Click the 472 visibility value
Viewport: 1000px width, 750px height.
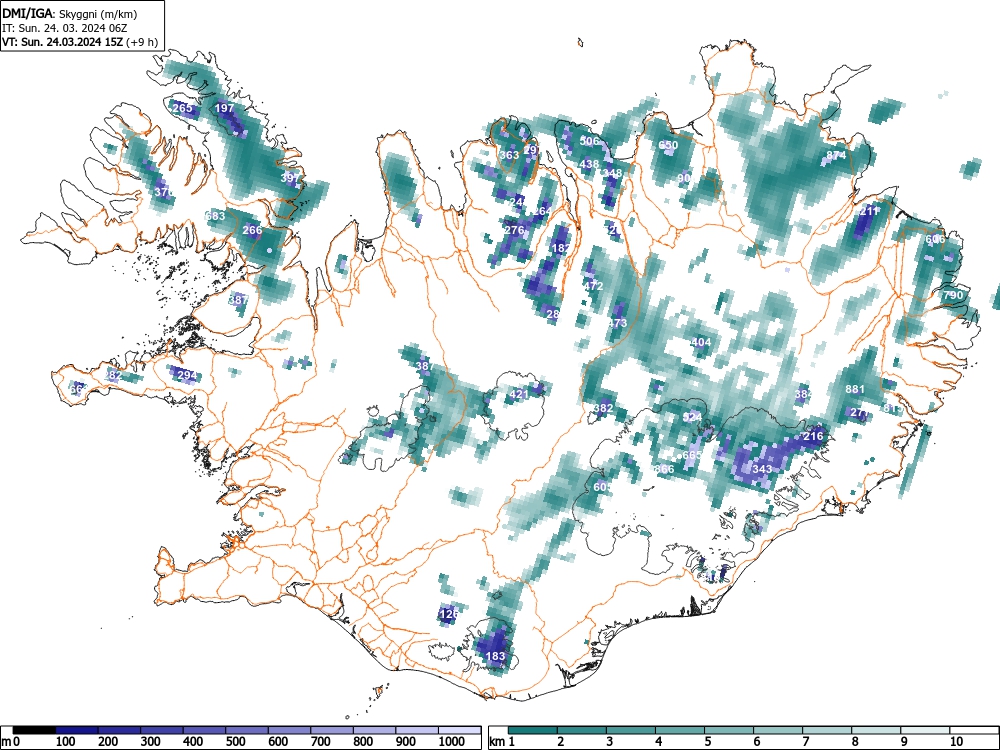click(x=593, y=285)
